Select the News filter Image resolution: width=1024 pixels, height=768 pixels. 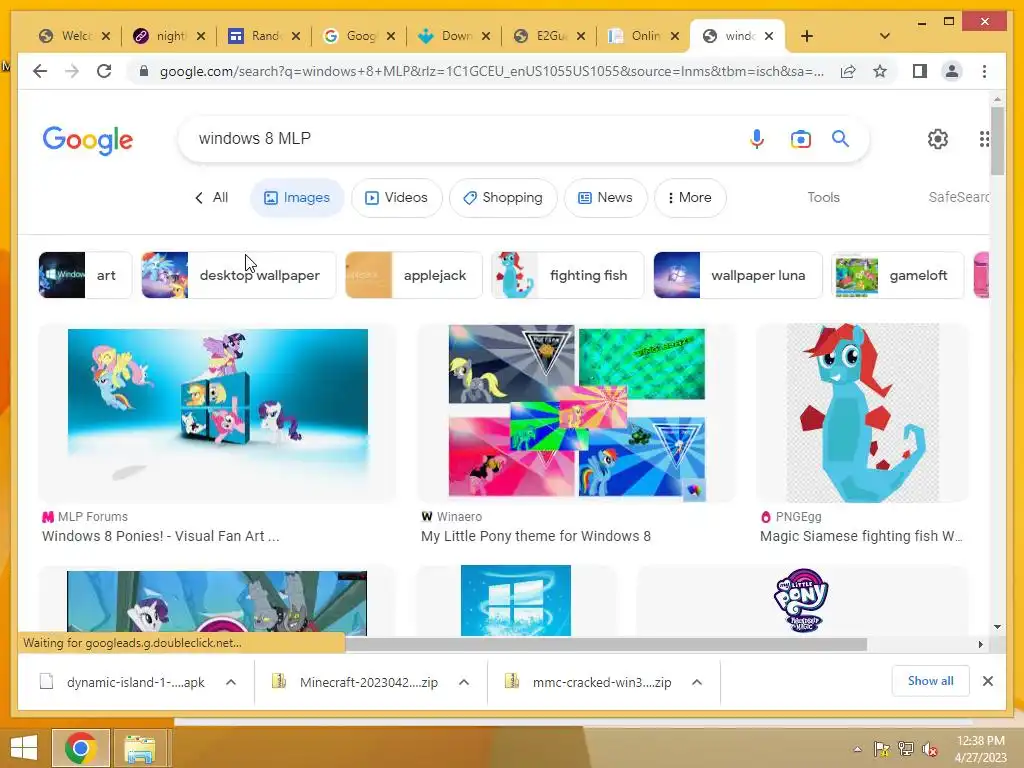(x=605, y=197)
